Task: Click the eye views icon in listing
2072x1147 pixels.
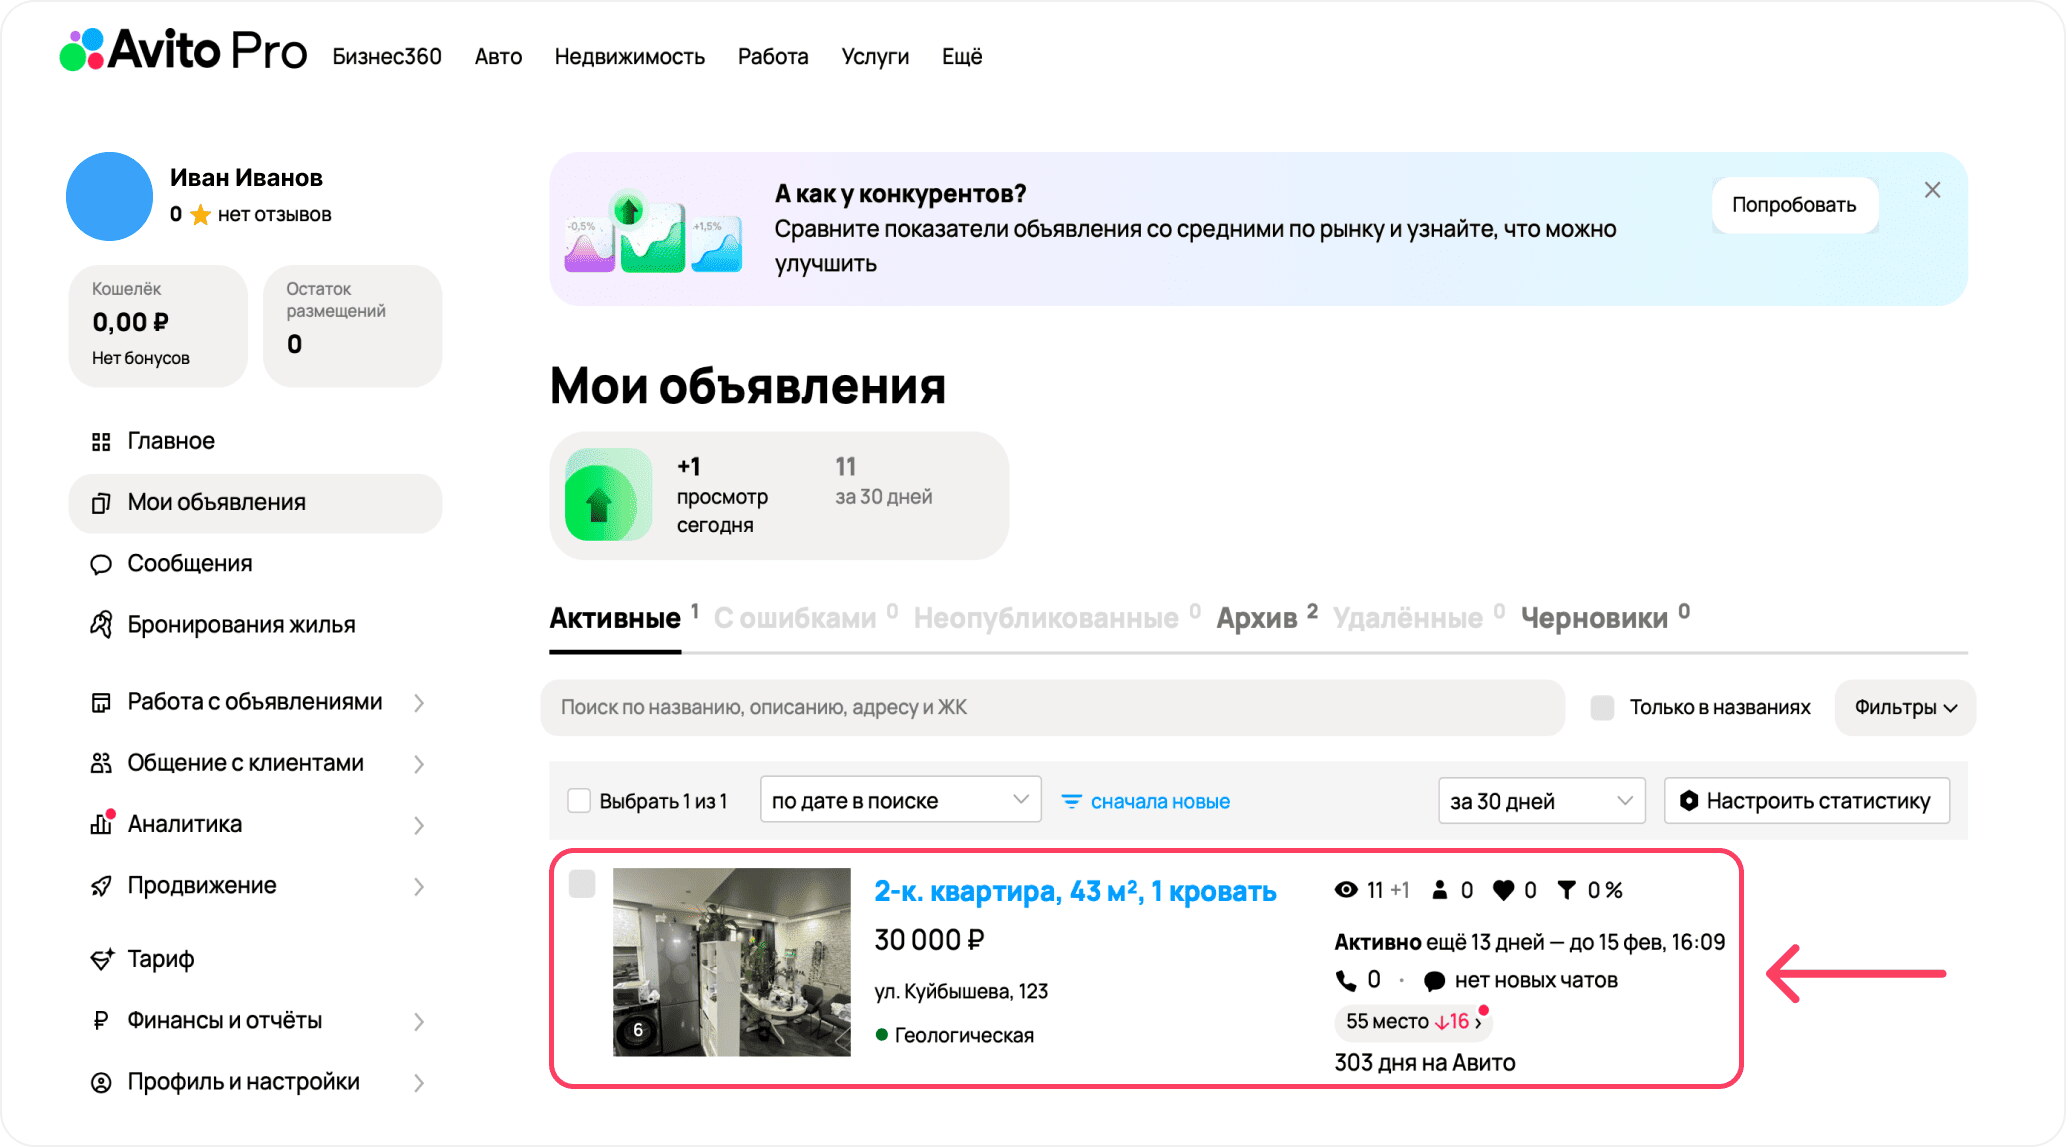Action: [1346, 890]
